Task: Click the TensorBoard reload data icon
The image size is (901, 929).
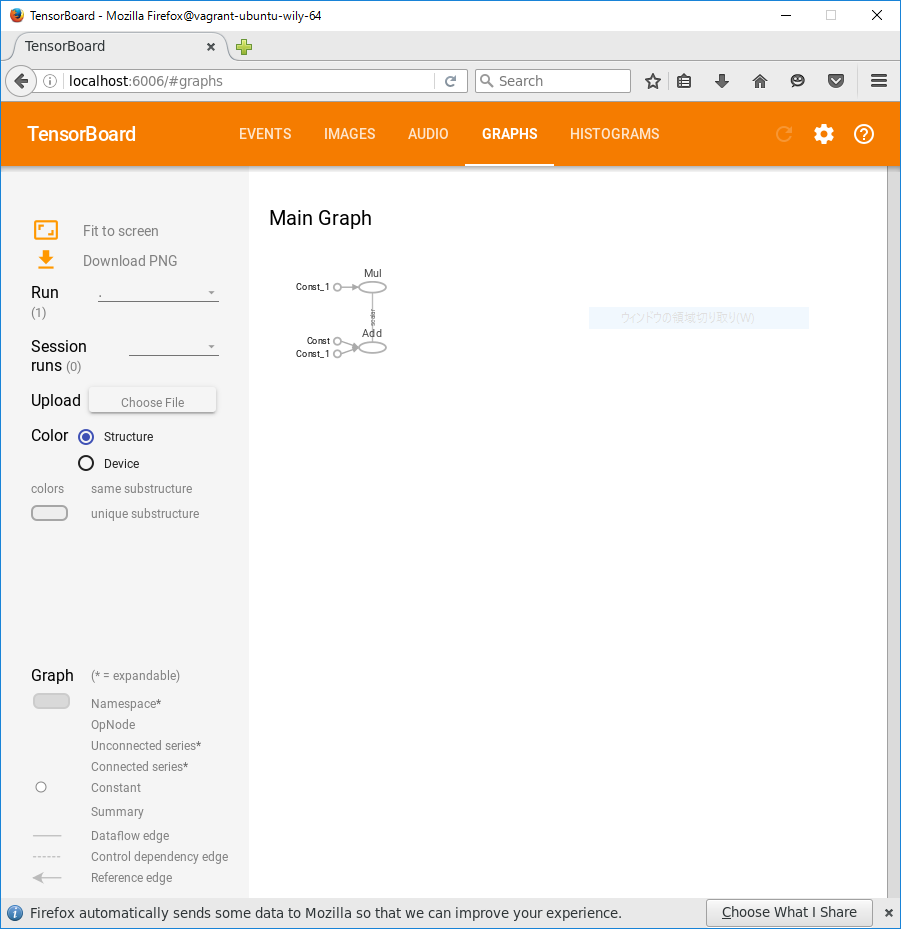Action: tap(784, 134)
